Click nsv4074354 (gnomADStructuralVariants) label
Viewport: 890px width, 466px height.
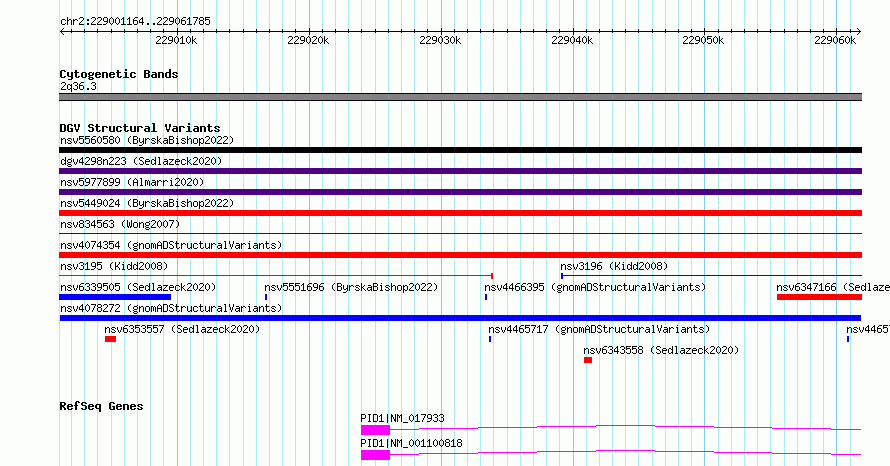point(171,245)
